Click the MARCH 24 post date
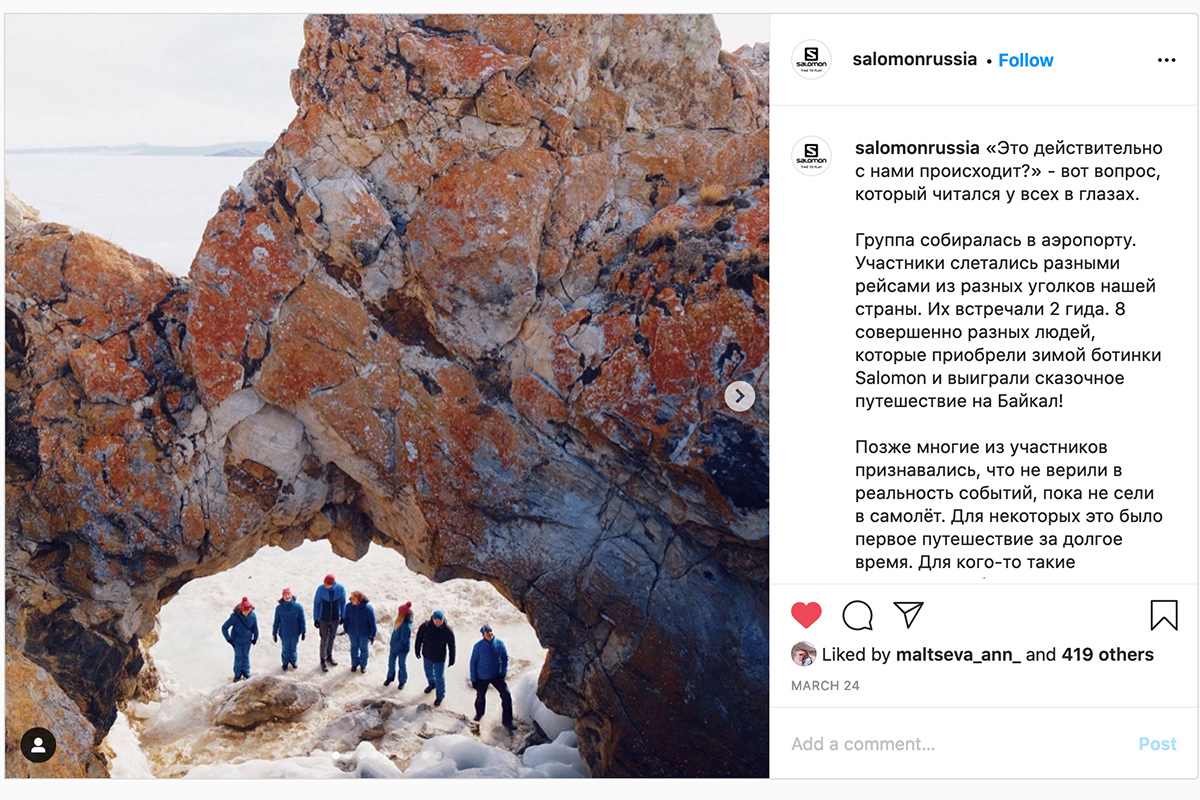 click(x=825, y=686)
